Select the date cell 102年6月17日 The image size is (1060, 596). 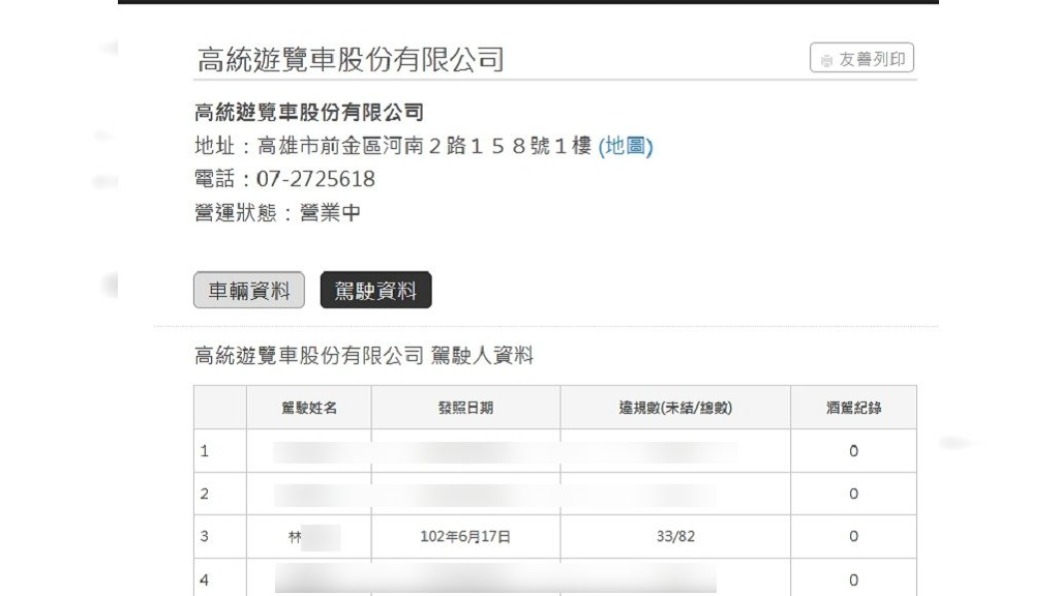[x=465, y=537]
